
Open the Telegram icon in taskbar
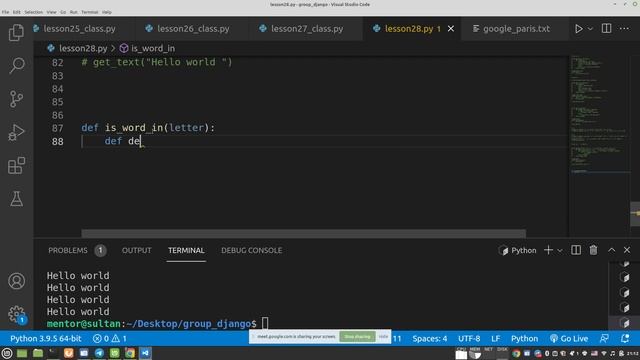click(x=99, y=353)
